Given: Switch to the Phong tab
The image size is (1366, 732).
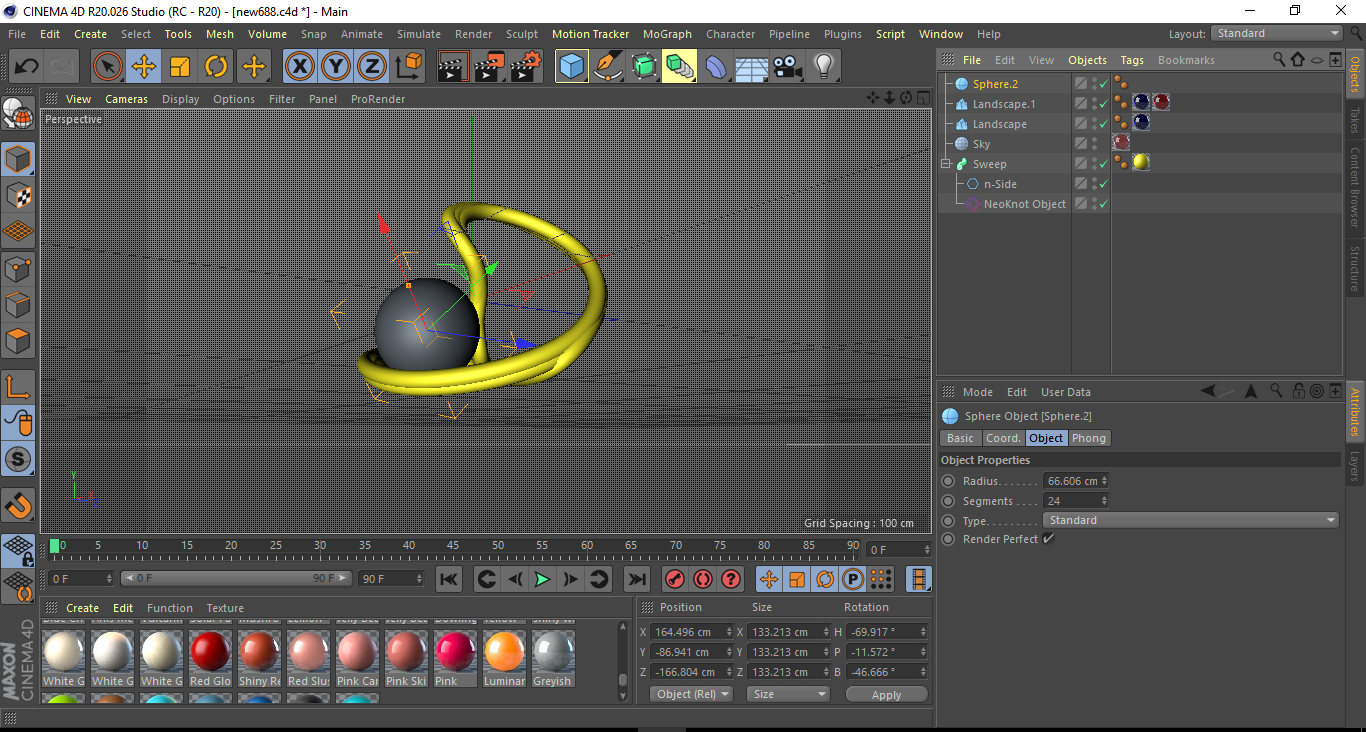Looking at the screenshot, I should click(x=1089, y=438).
